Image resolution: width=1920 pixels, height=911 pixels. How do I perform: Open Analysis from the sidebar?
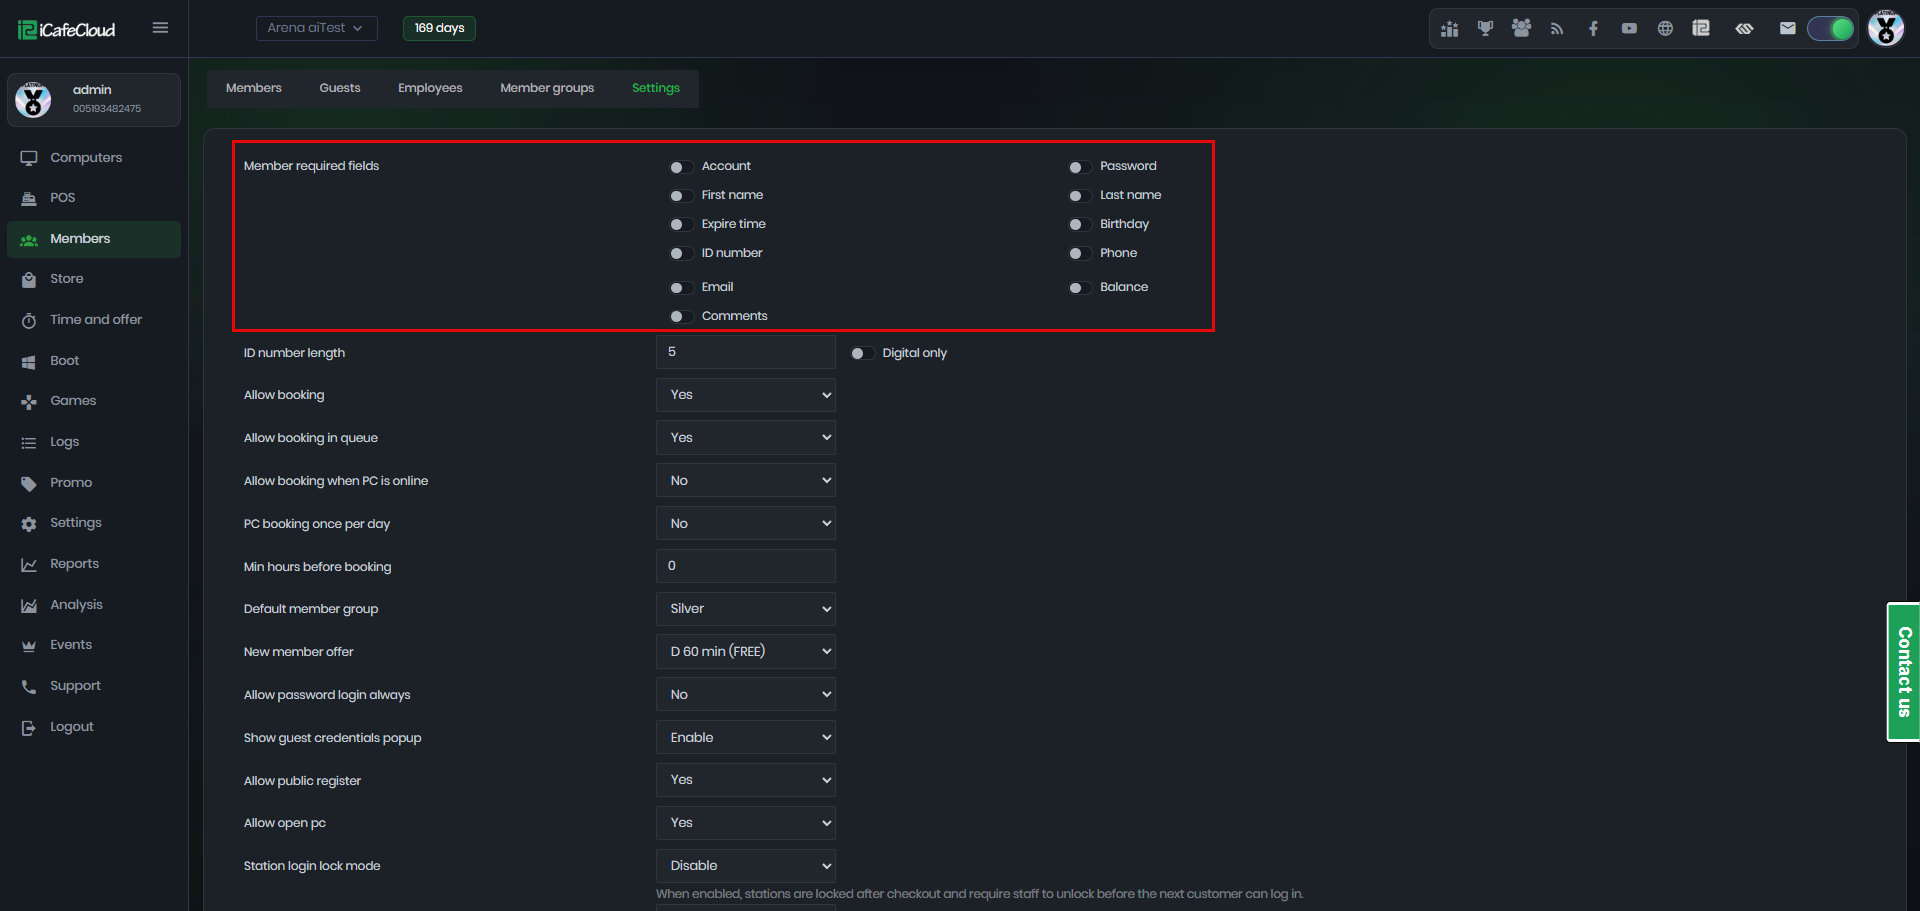click(x=94, y=605)
